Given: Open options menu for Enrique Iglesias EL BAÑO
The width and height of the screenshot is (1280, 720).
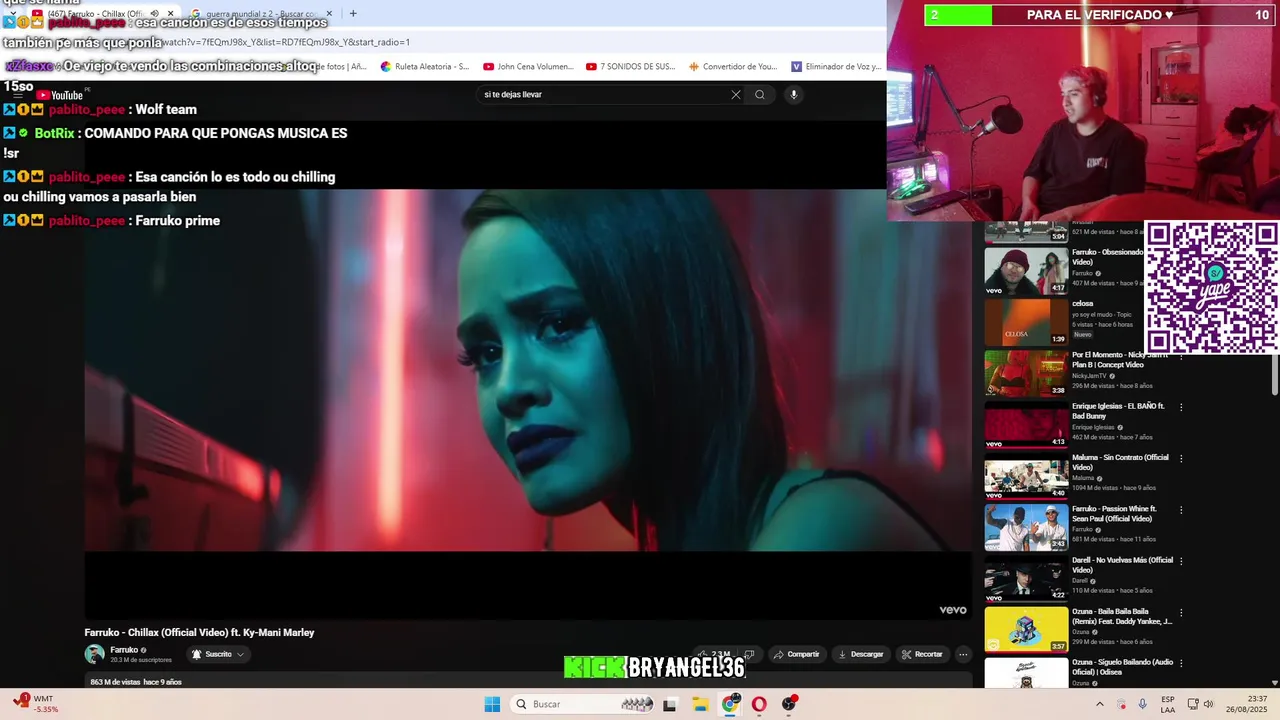Looking at the screenshot, I should tap(1181, 407).
